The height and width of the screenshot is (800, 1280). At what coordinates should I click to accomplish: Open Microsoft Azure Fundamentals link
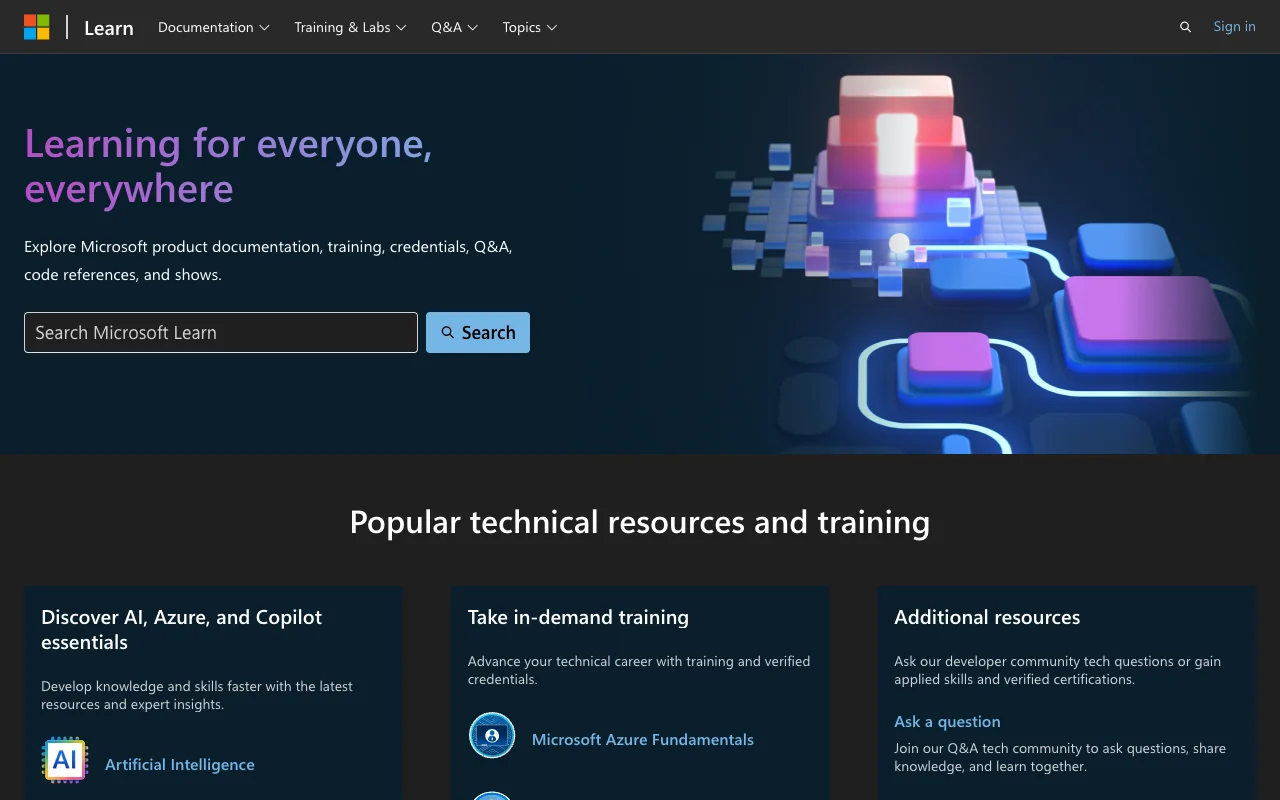coord(643,739)
